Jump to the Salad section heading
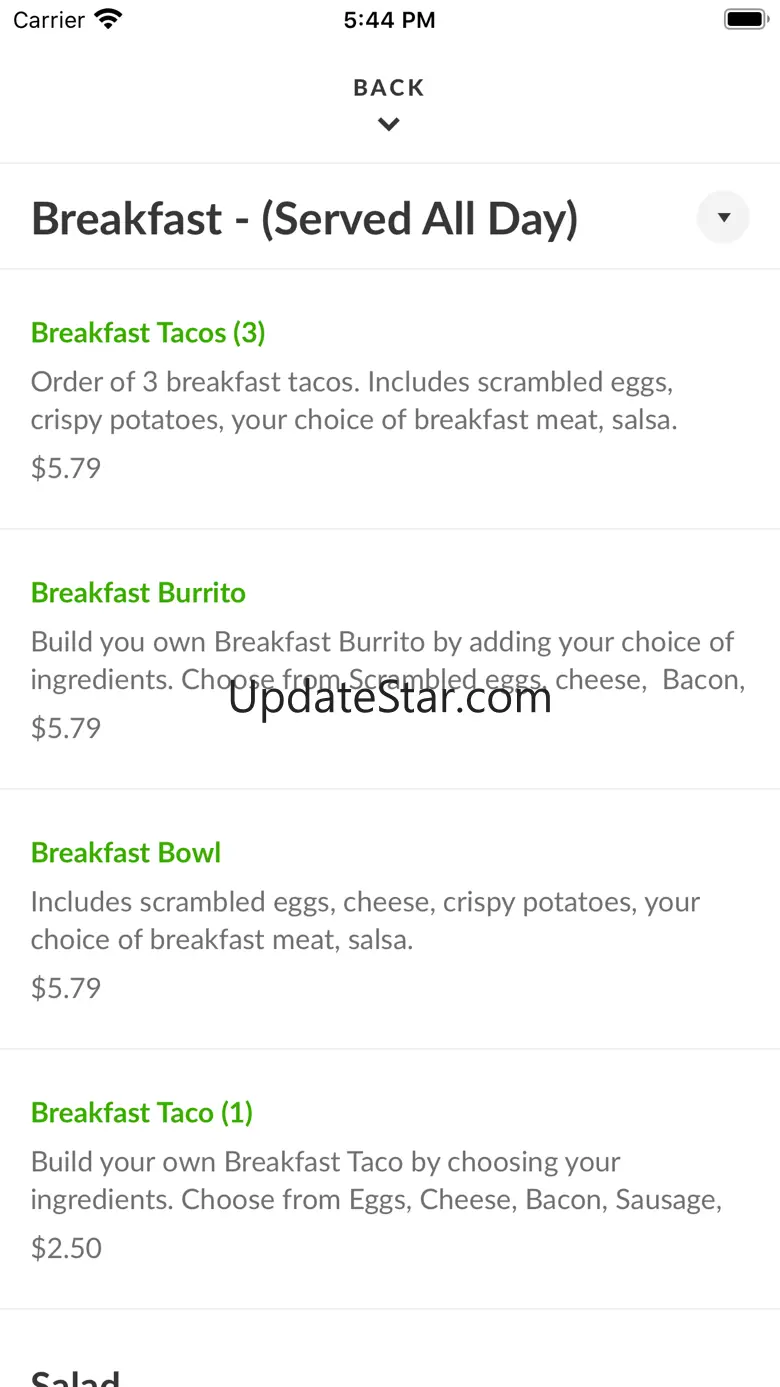780x1387 pixels. pyautogui.click(x=76, y=1377)
